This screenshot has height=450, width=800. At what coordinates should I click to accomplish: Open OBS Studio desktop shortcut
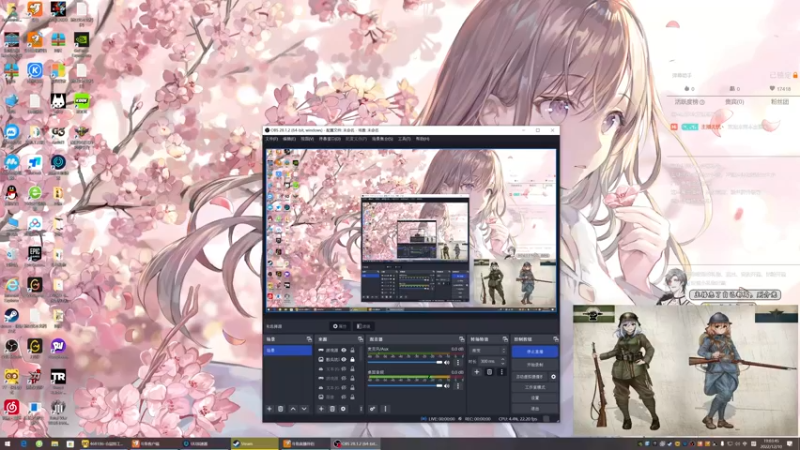coord(11,348)
